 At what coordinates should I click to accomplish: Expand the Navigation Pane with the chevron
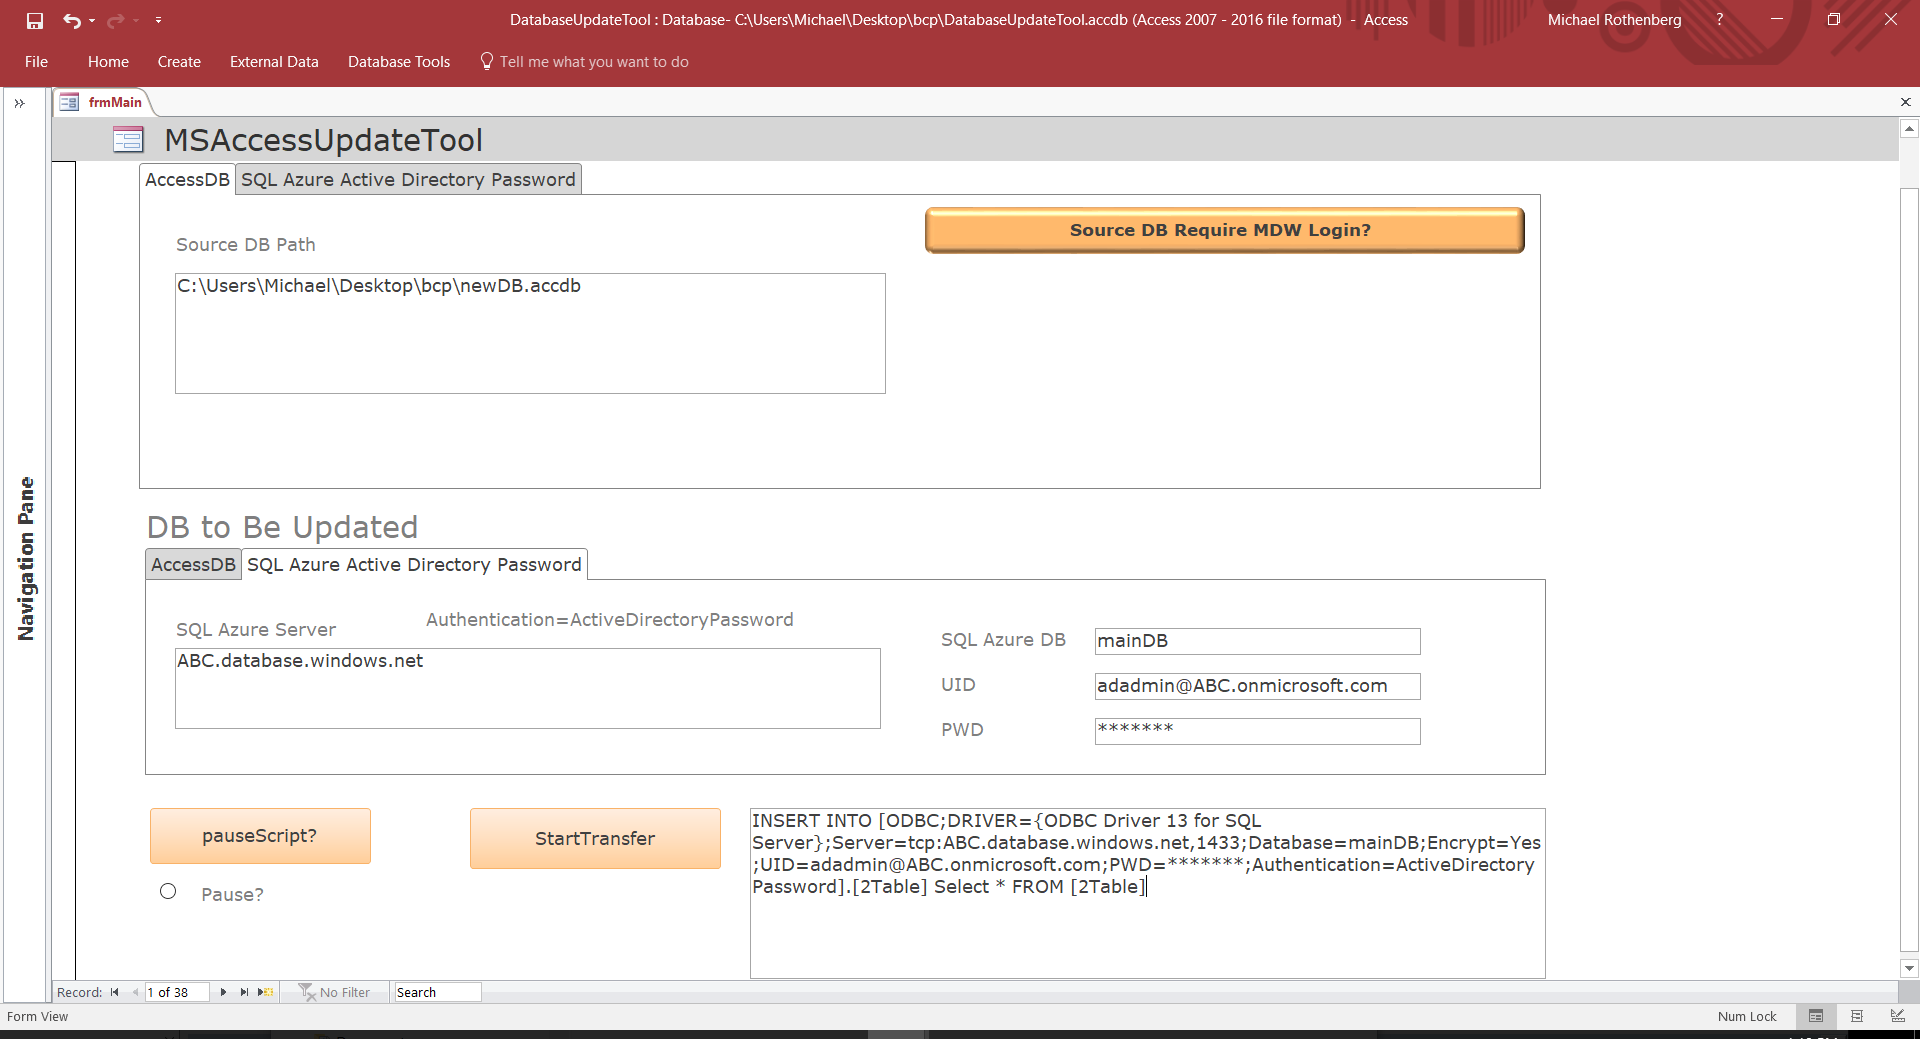19,103
